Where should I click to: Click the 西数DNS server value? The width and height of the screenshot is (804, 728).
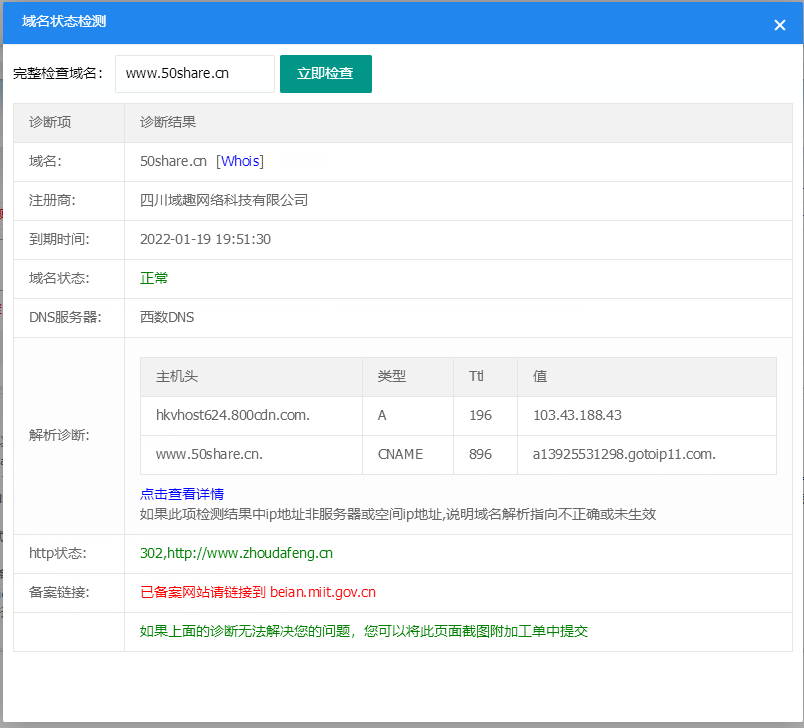tap(167, 317)
